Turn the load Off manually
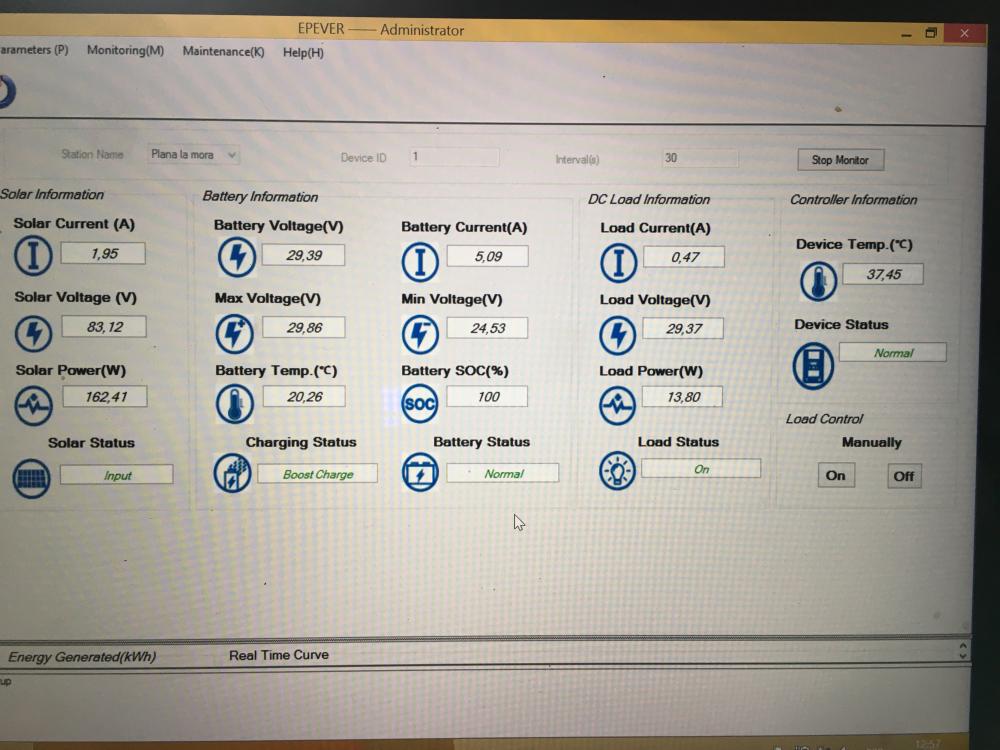Screen dimensions: 1000x750 point(904,476)
